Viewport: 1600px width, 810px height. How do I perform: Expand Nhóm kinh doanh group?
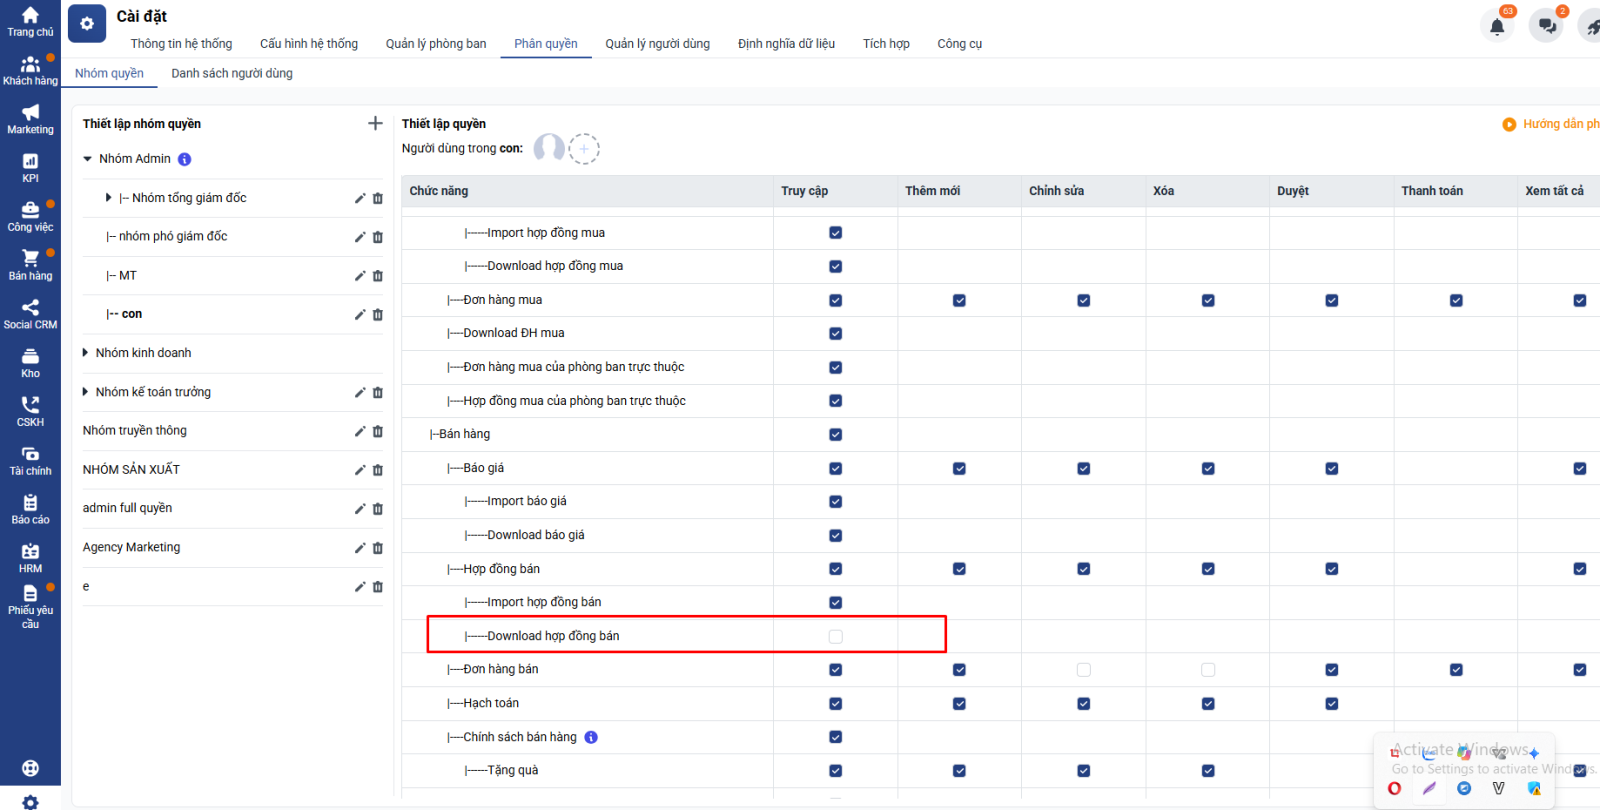85,353
